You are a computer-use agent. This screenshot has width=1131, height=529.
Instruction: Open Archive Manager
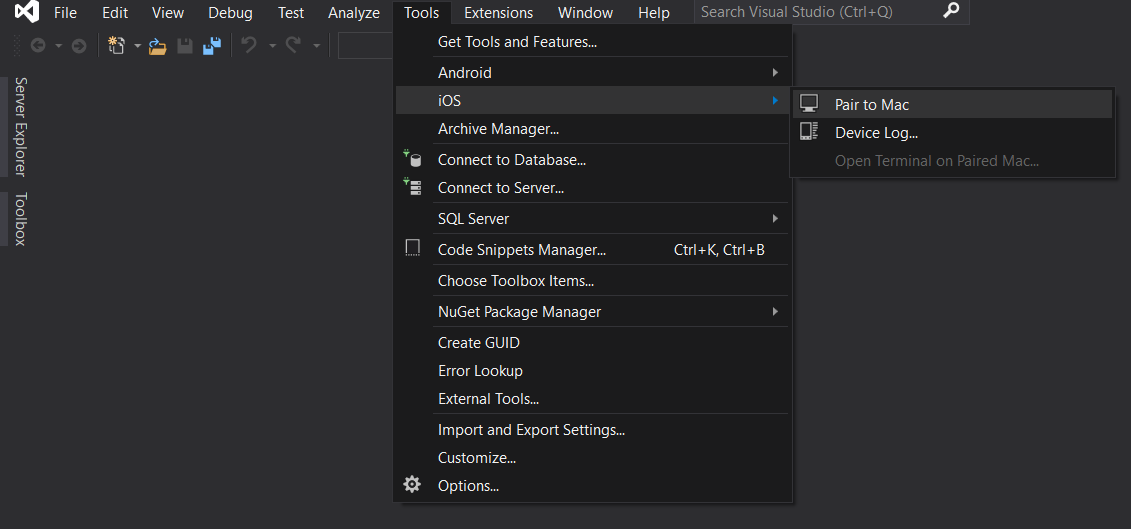[592, 129]
